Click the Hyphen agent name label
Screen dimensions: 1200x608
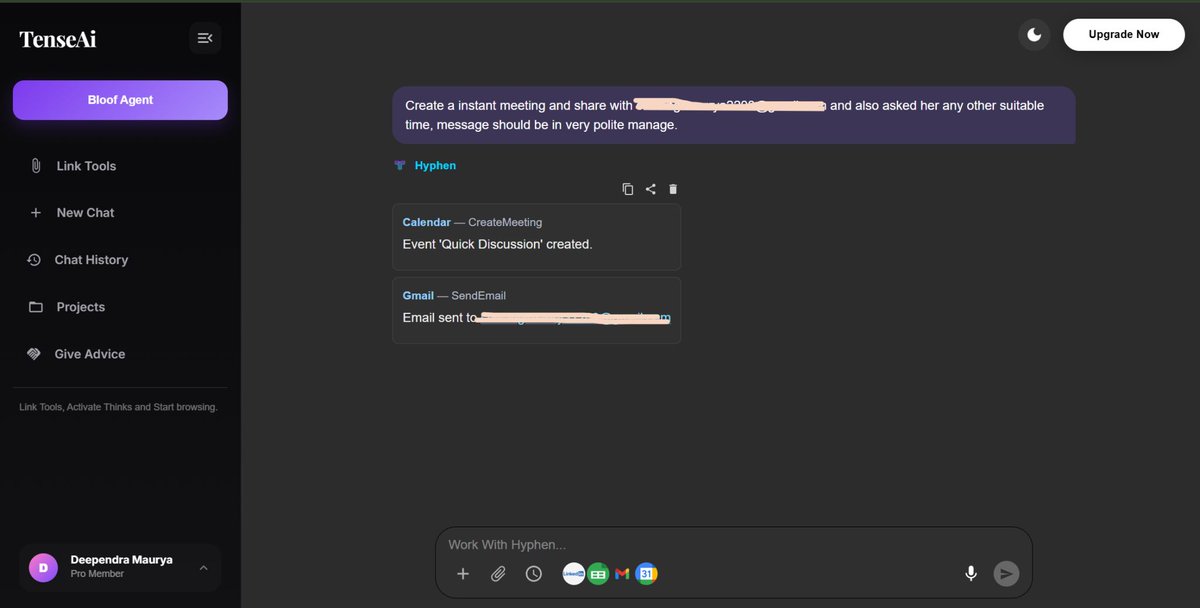[x=435, y=166]
